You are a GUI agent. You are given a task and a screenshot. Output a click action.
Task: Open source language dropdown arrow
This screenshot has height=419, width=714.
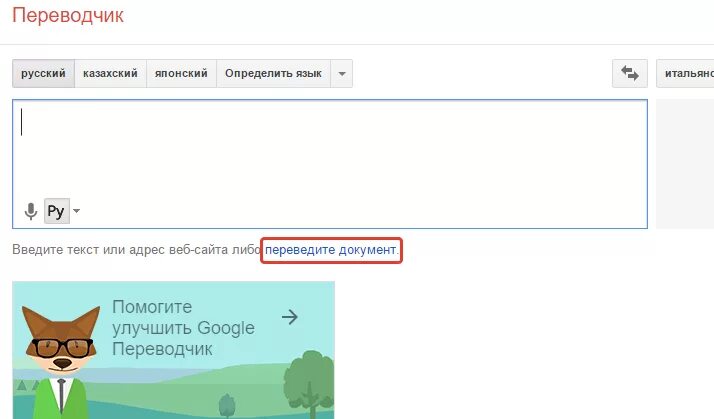coord(342,73)
